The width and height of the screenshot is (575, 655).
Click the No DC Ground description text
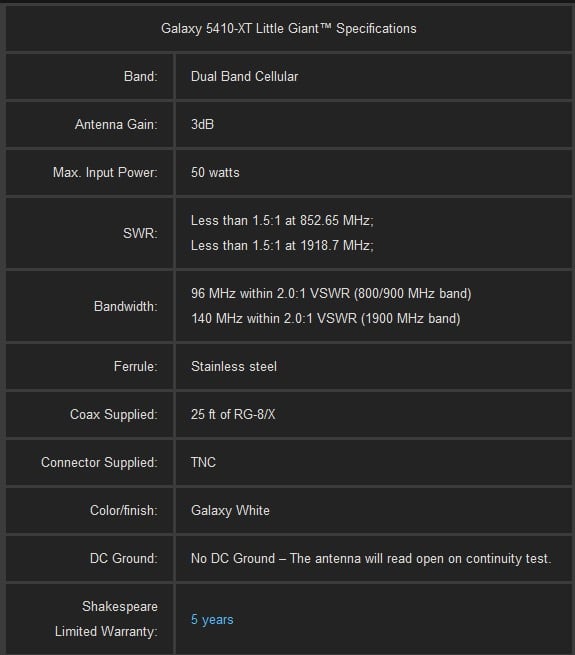(371, 559)
